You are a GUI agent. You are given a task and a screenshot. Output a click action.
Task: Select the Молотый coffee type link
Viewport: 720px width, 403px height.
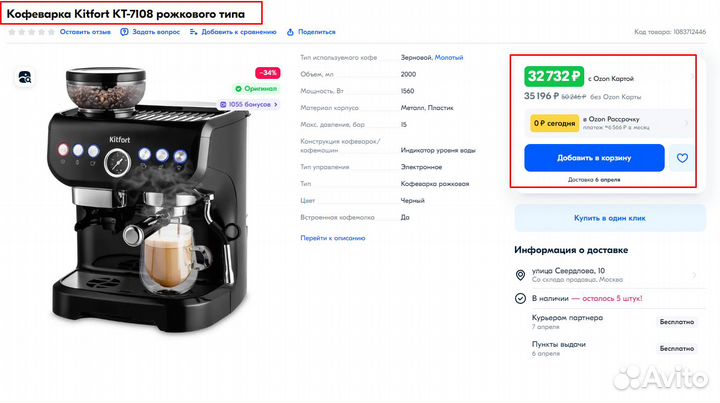[449, 57]
